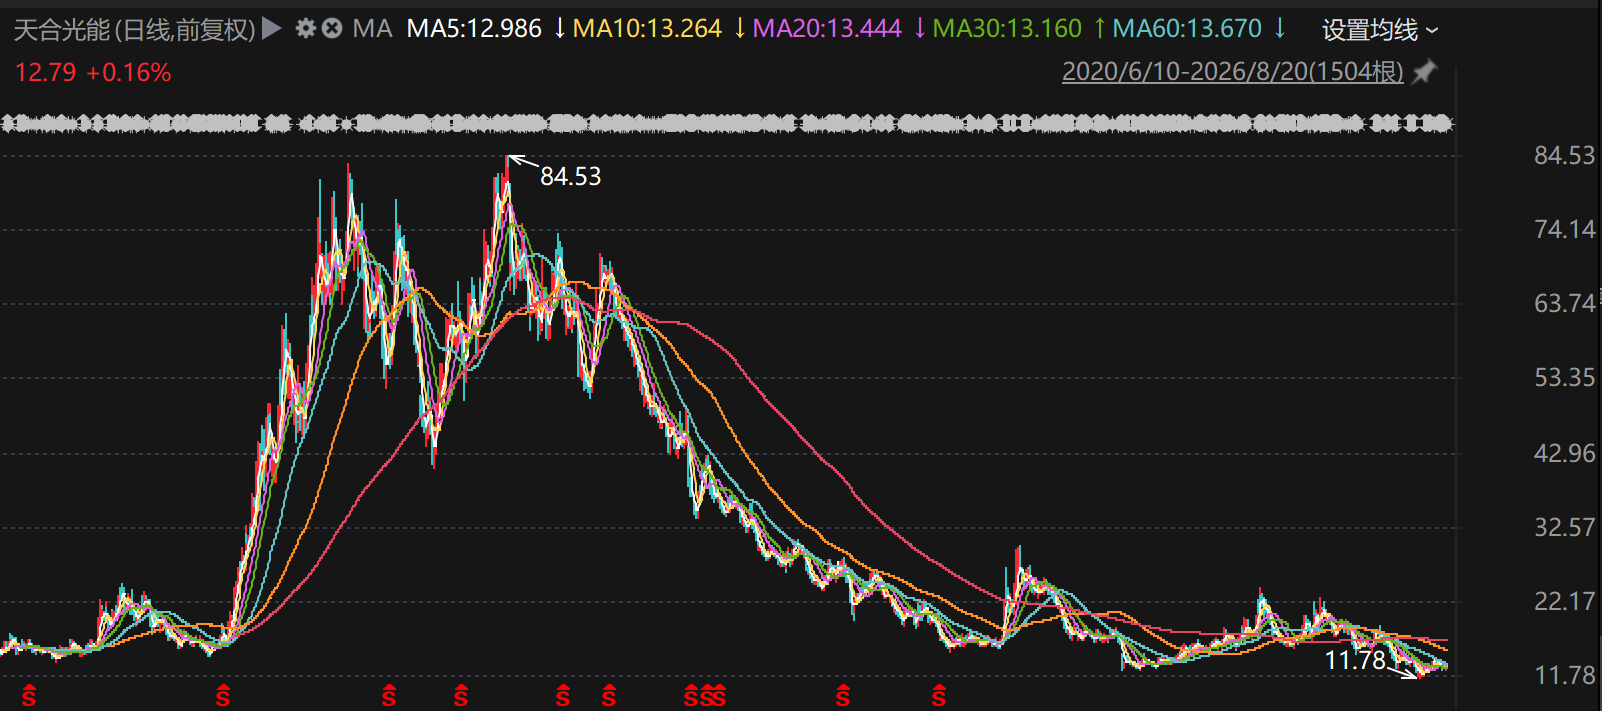This screenshot has height=711, width=1602.
Task: Select the MA5:12.986 value
Action: click(x=474, y=29)
